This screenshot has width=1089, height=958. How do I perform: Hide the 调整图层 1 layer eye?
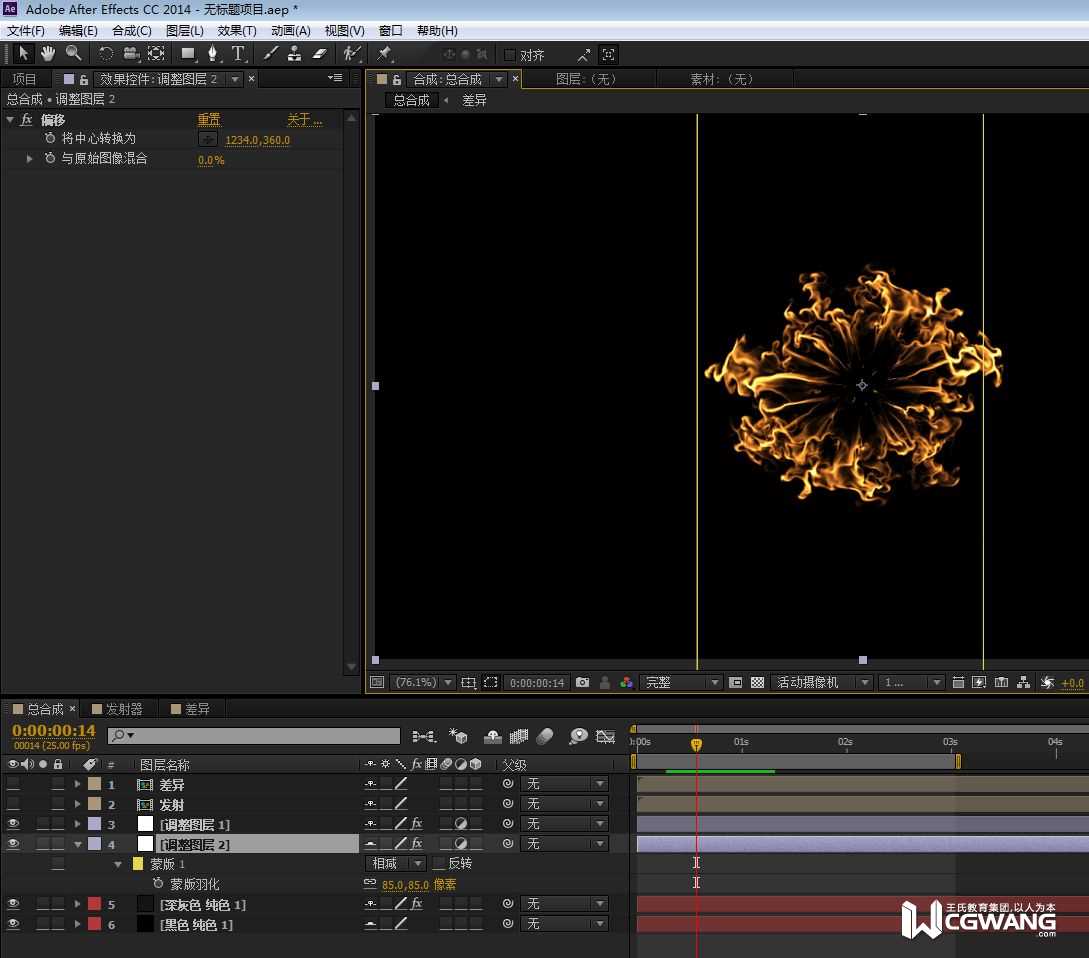pyautogui.click(x=13, y=824)
